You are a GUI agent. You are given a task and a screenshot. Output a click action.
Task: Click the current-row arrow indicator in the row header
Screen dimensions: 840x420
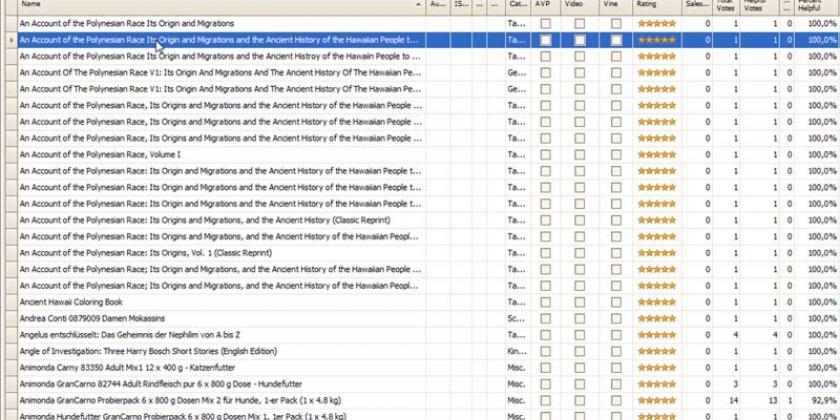[x=10, y=40]
